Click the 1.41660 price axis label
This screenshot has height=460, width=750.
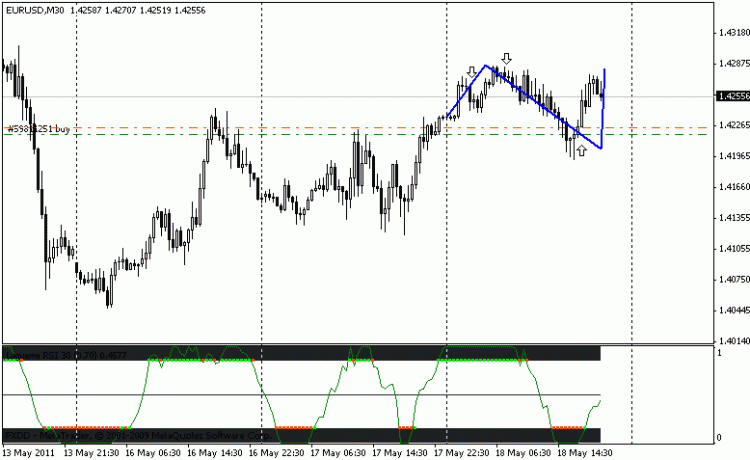tap(732, 187)
